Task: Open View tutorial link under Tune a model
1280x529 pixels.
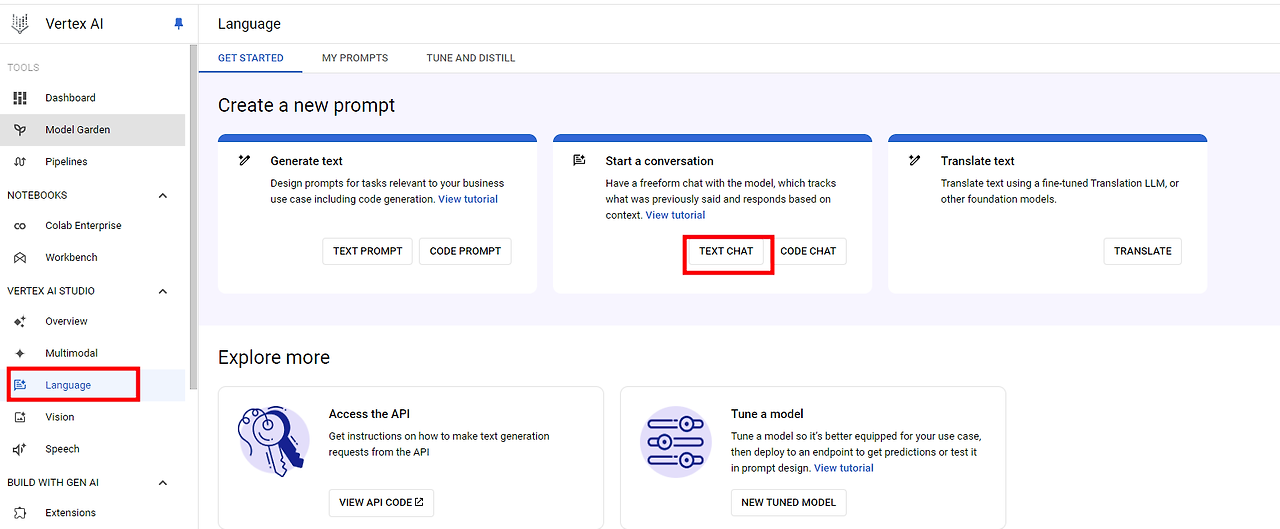Action: coord(844,468)
